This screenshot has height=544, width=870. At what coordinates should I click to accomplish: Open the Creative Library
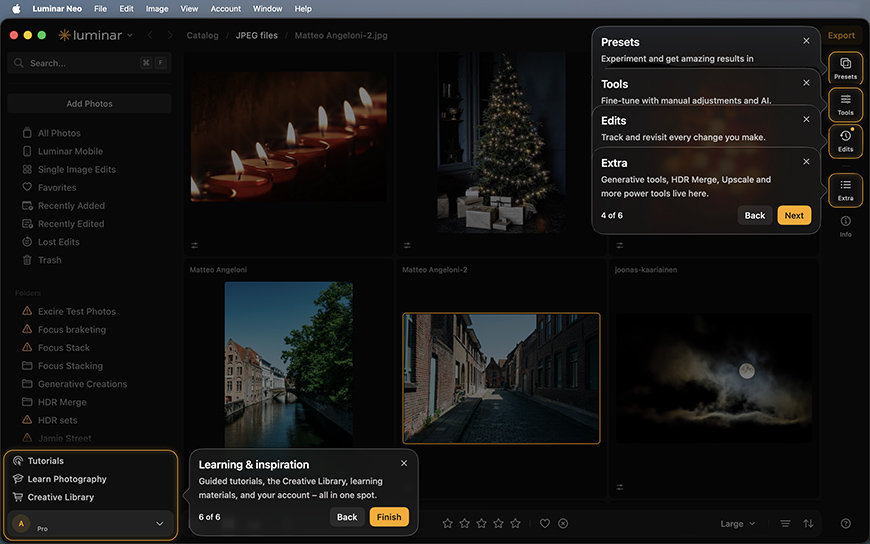(x=53, y=497)
